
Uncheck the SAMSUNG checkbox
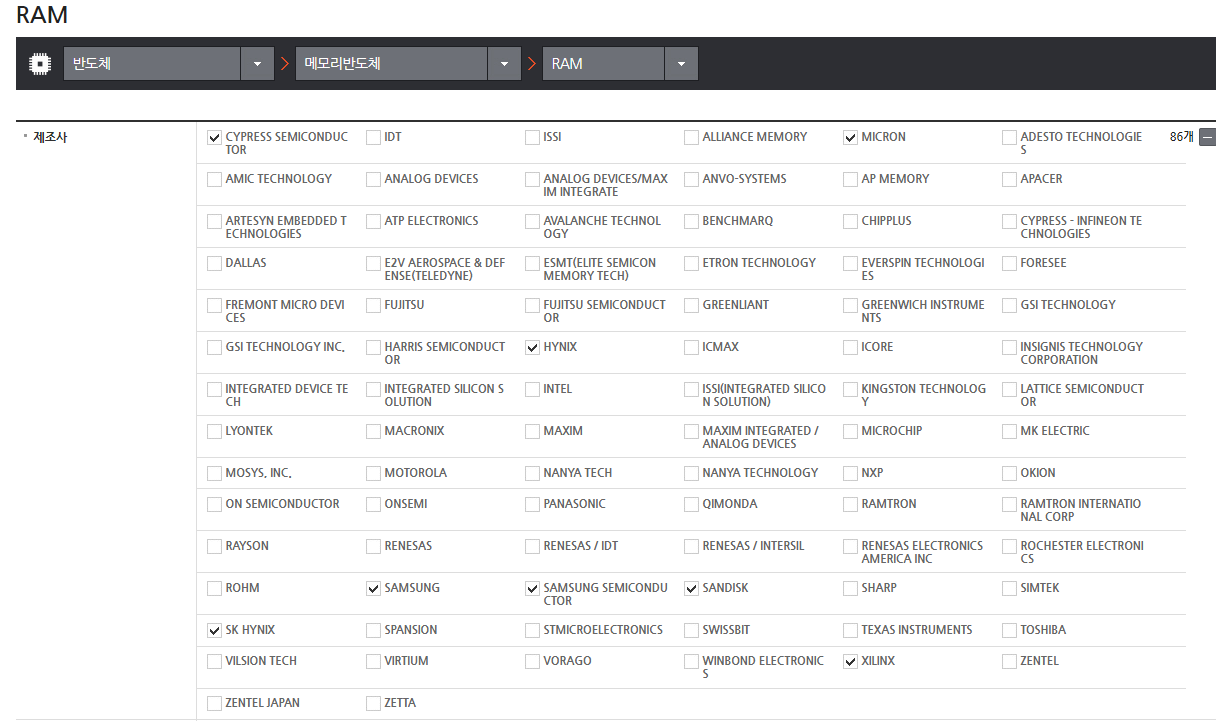click(x=373, y=588)
